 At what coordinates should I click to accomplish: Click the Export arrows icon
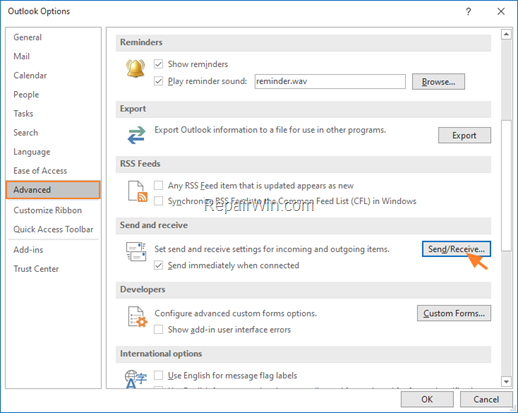137,135
